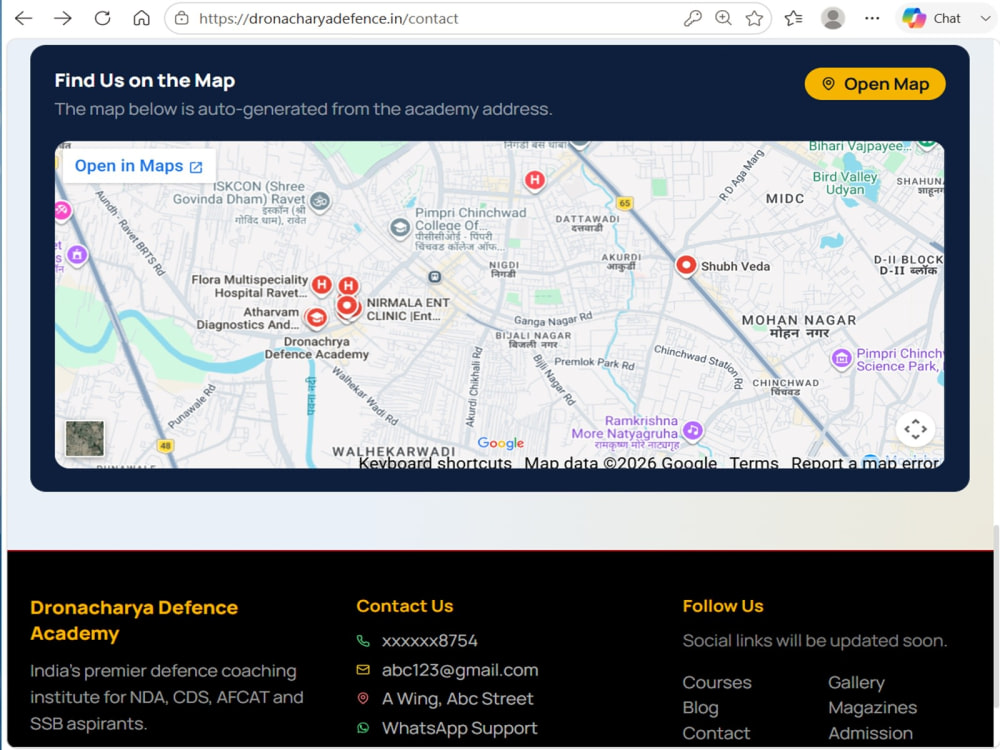
Task: Click Pimpri Chinchwad College marker icon
Action: (x=400, y=228)
